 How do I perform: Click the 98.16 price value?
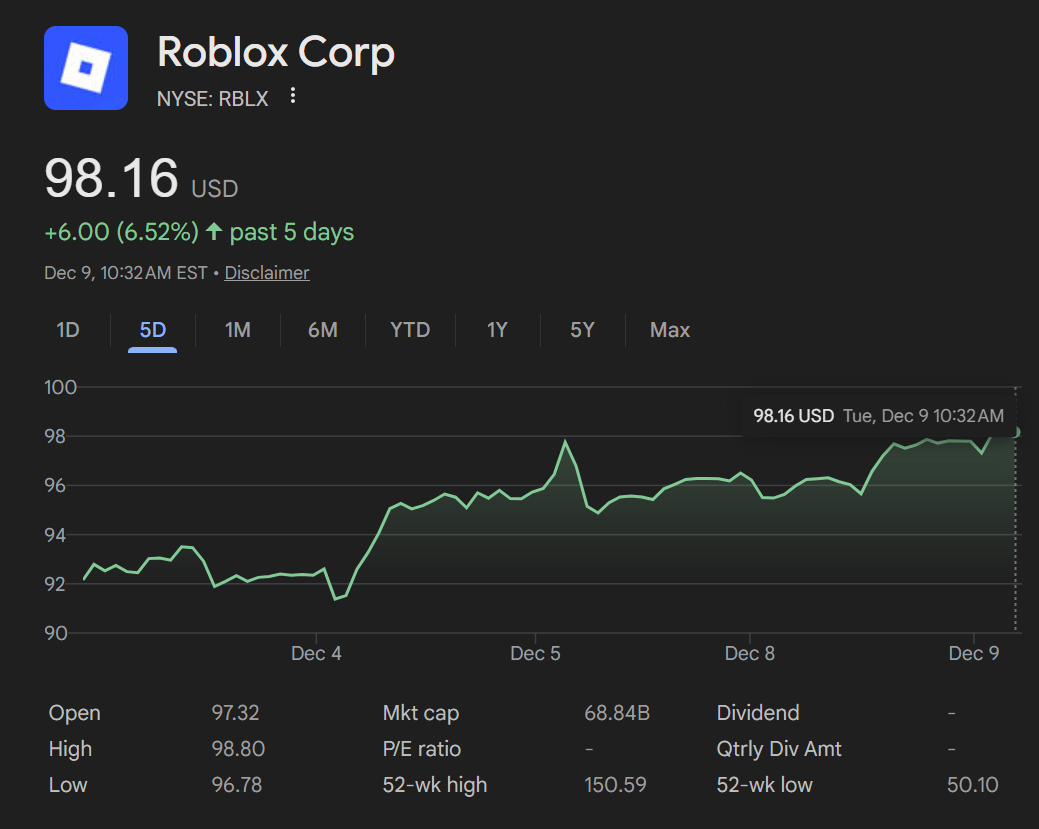point(111,178)
